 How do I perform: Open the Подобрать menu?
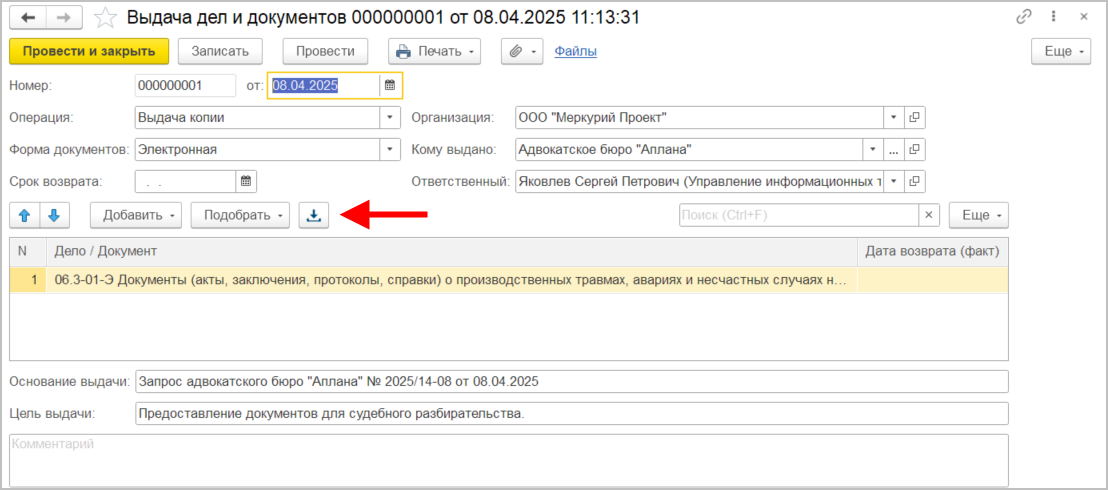[x=240, y=216]
